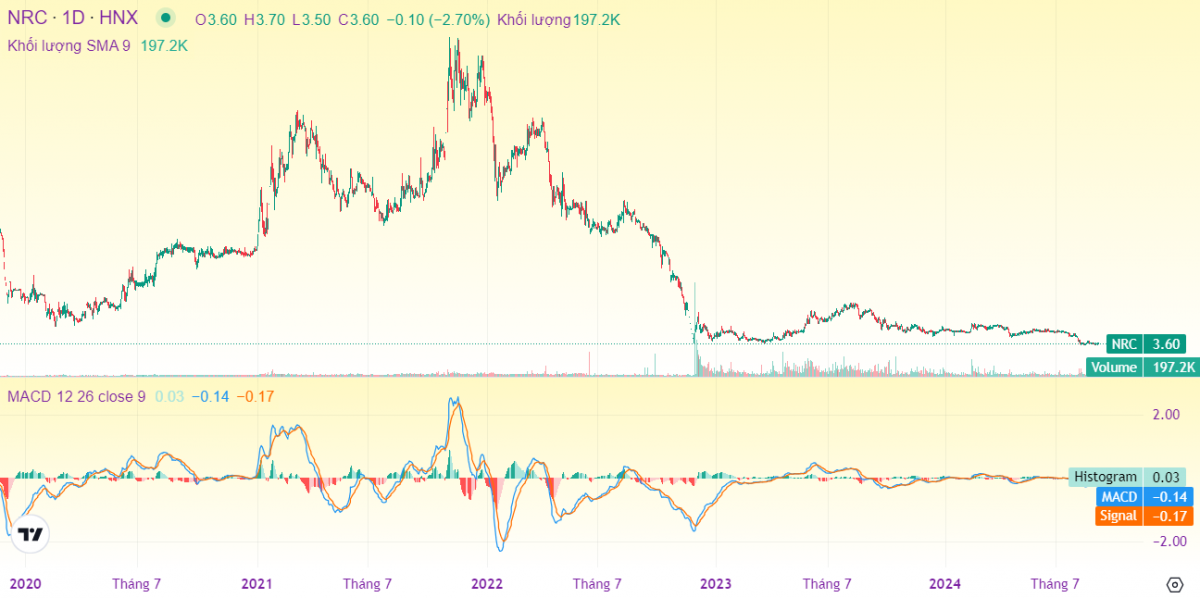Click the green market status dot
This screenshot has width=1200, height=598.
click(x=165, y=19)
